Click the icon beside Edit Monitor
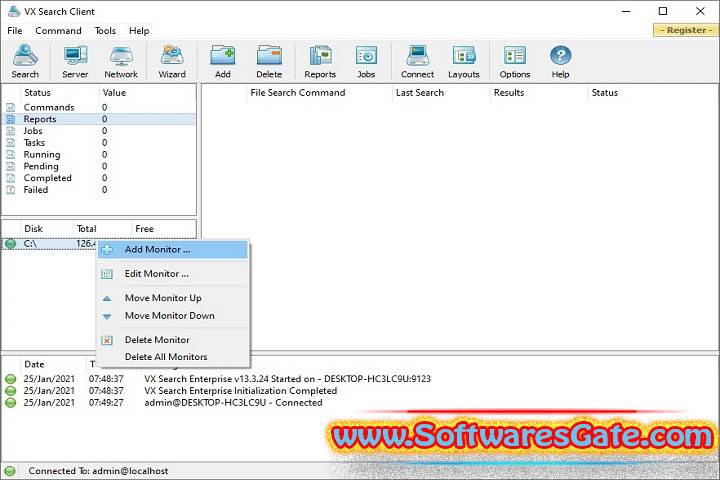This screenshot has width=720, height=480. point(107,274)
